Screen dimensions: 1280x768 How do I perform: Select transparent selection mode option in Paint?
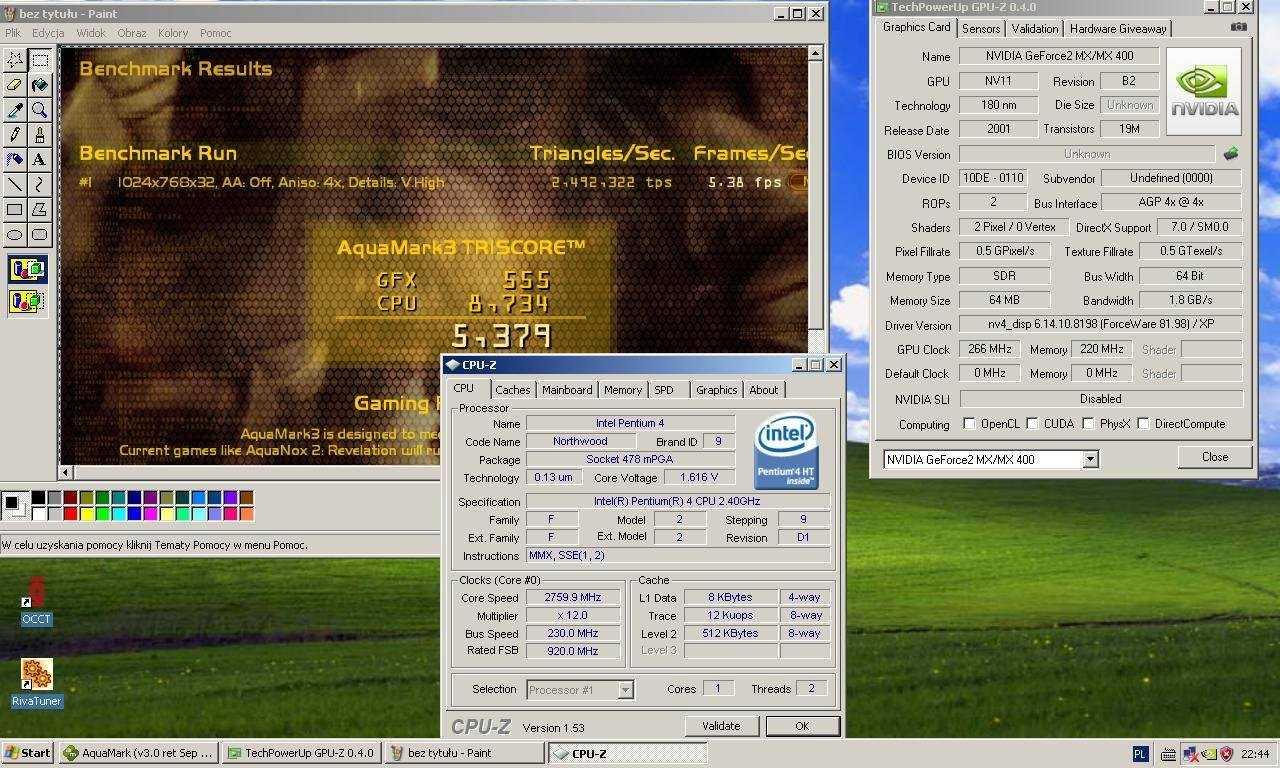pos(27,300)
